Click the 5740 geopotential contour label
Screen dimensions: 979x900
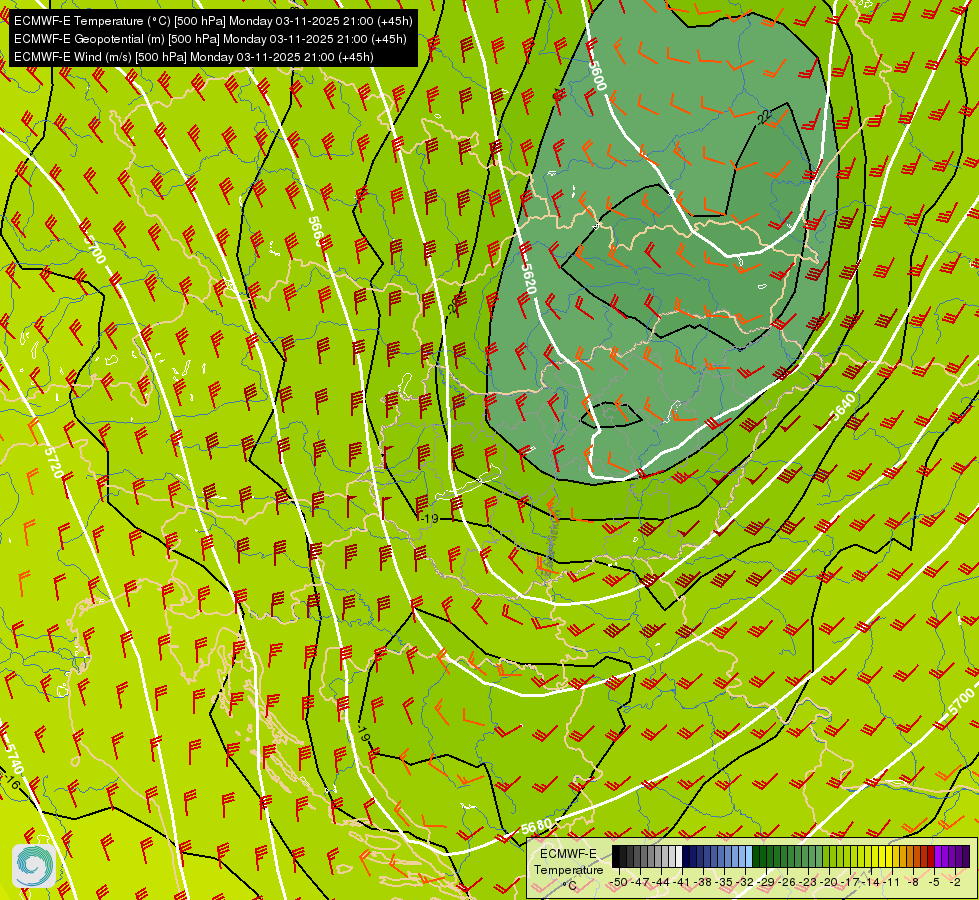14,758
